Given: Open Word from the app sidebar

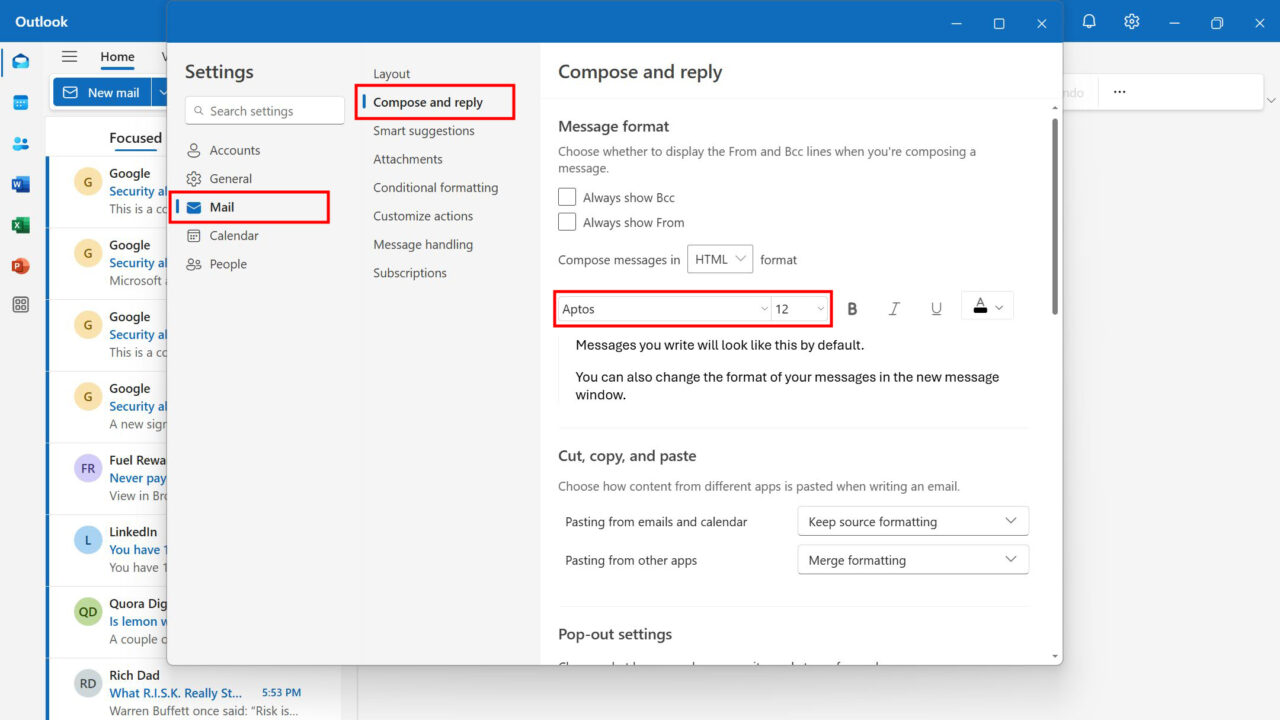Looking at the screenshot, I should coord(20,184).
